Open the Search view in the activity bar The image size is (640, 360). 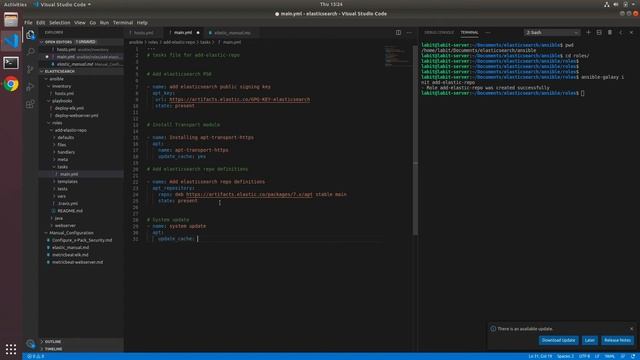point(30,51)
